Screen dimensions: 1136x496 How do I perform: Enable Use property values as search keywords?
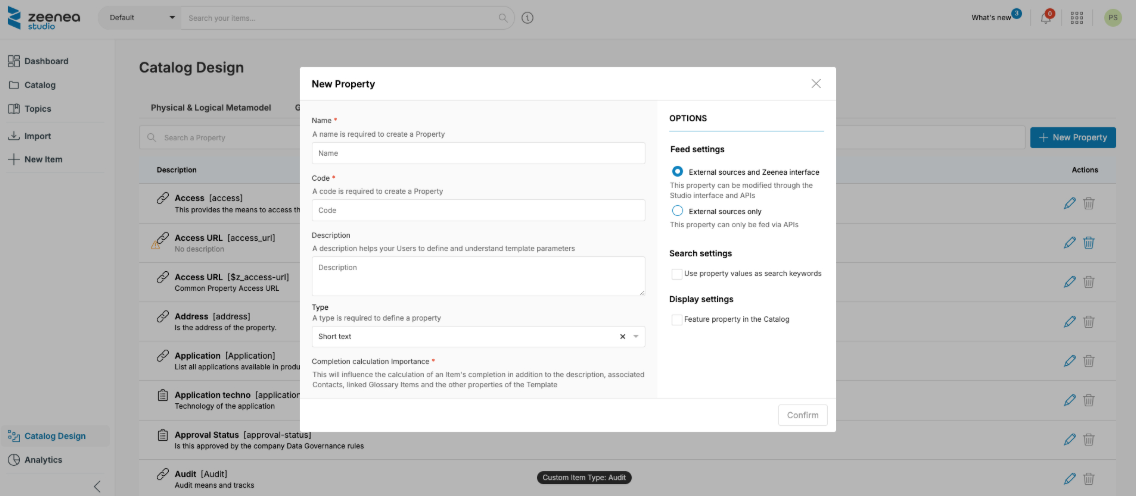coord(677,273)
